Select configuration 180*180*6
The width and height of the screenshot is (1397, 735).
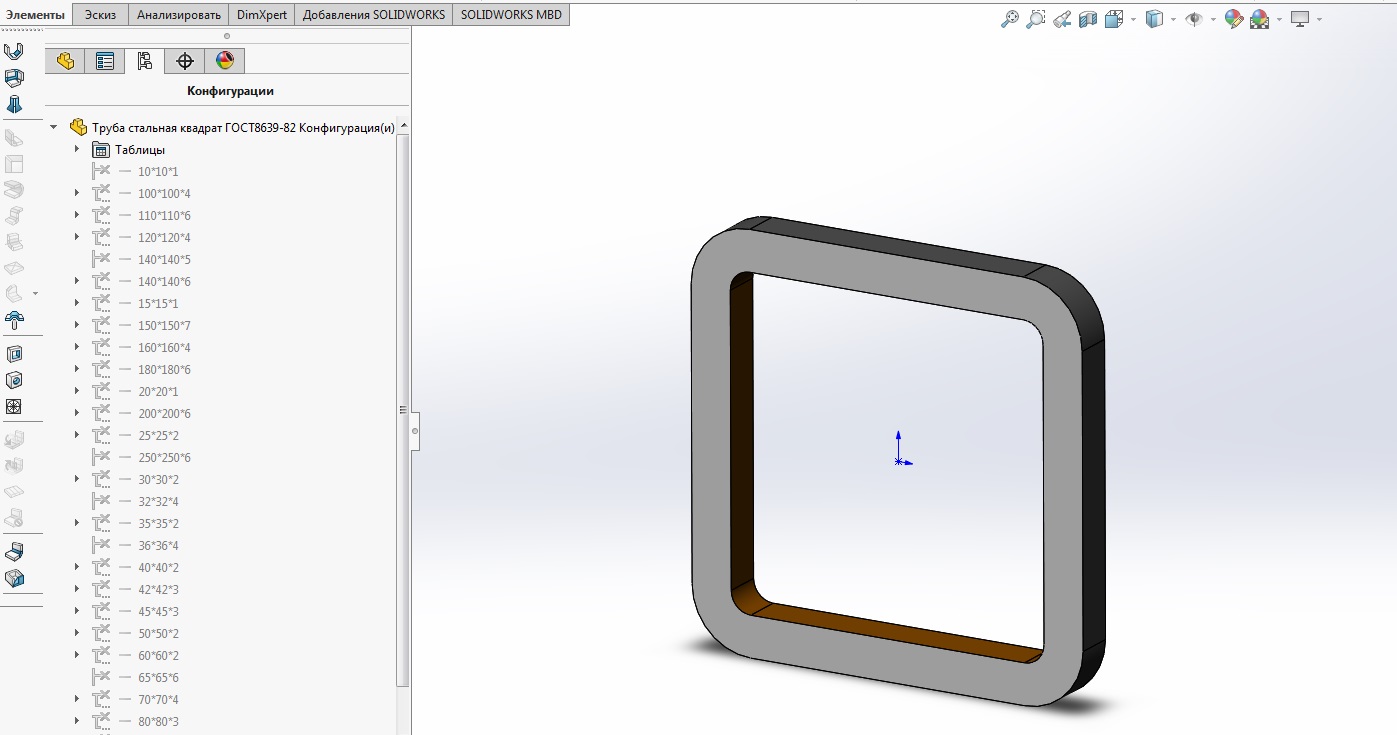[164, 369]
